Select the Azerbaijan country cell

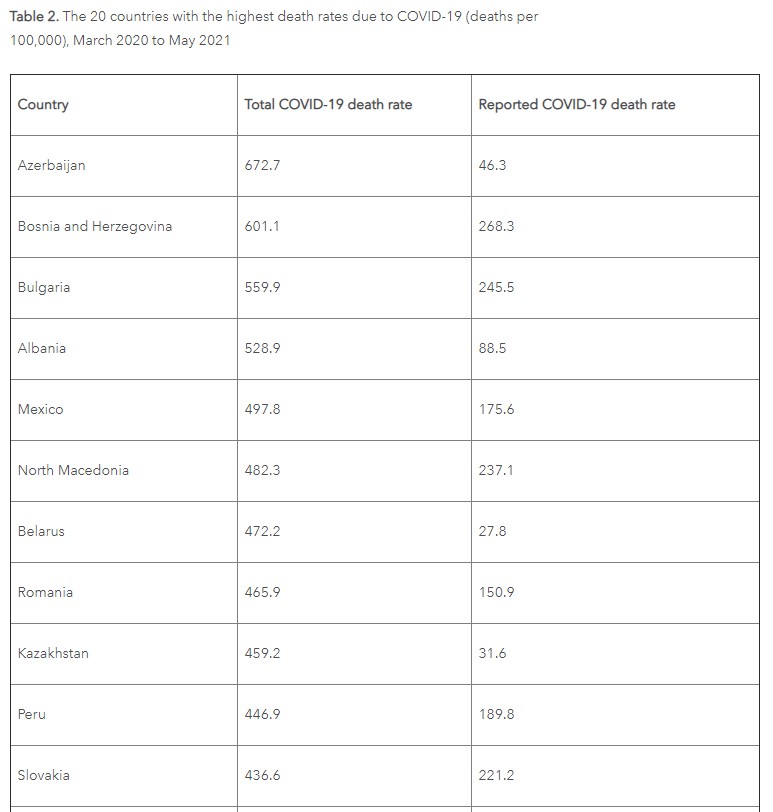52,165
